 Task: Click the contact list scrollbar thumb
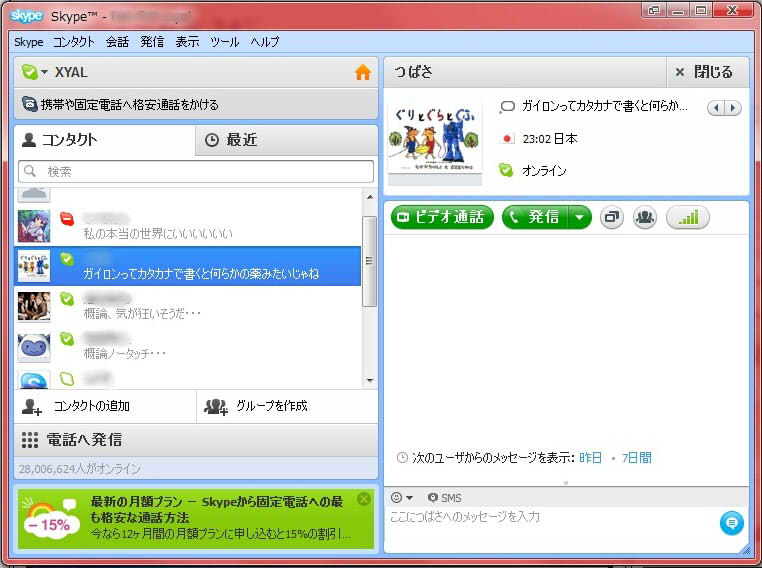(369, 261)
